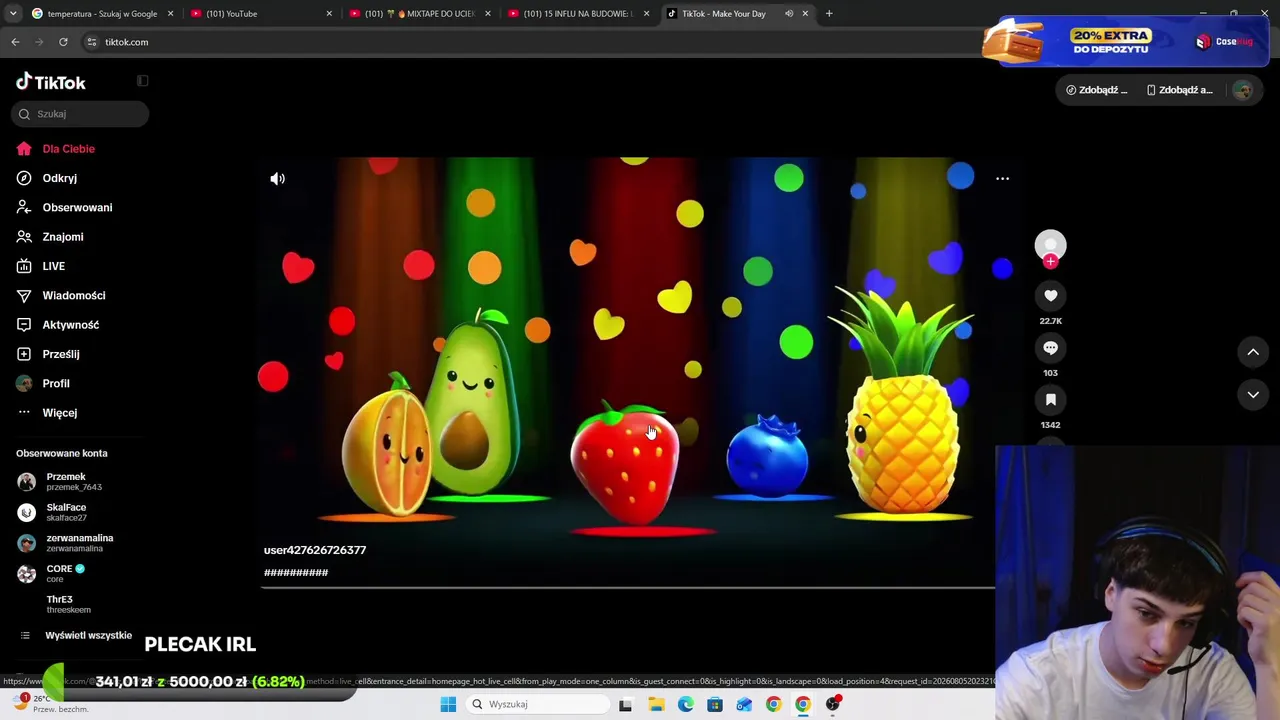
Task: Click the first Zdobądź coins button
Action: (1097, 90)
